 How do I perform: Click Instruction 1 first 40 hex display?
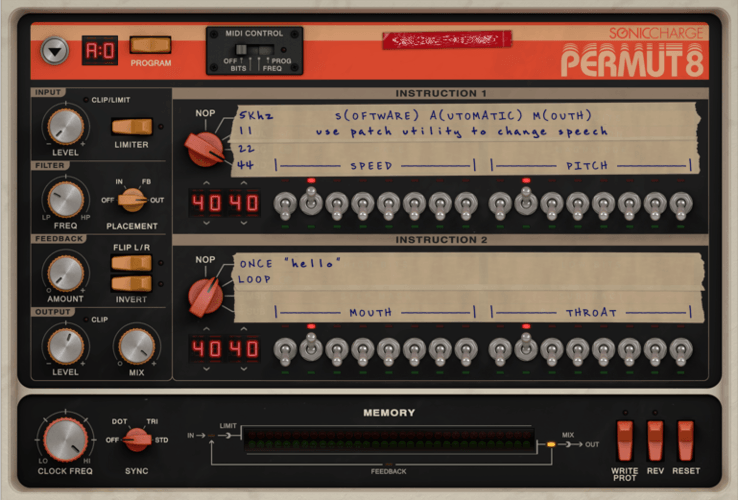(x=206, y=203)
